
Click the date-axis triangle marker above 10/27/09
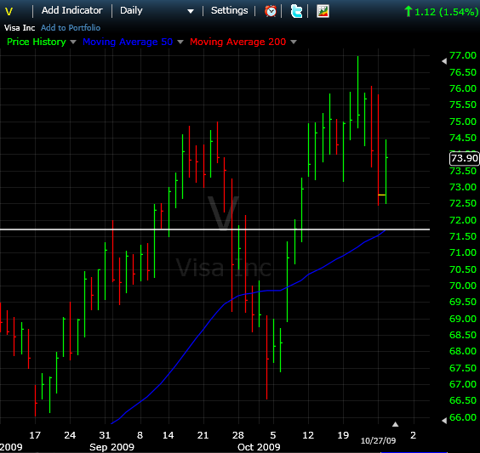click(x=395, y=424)
